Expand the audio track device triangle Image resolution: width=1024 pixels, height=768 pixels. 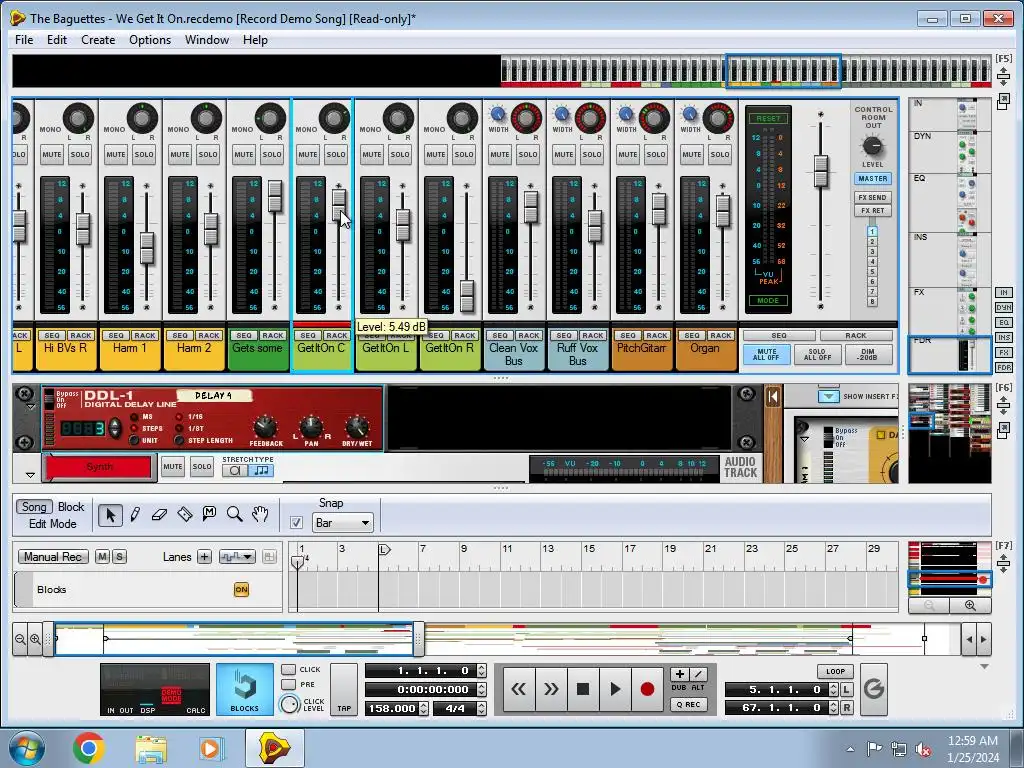(x=30, y=475)
